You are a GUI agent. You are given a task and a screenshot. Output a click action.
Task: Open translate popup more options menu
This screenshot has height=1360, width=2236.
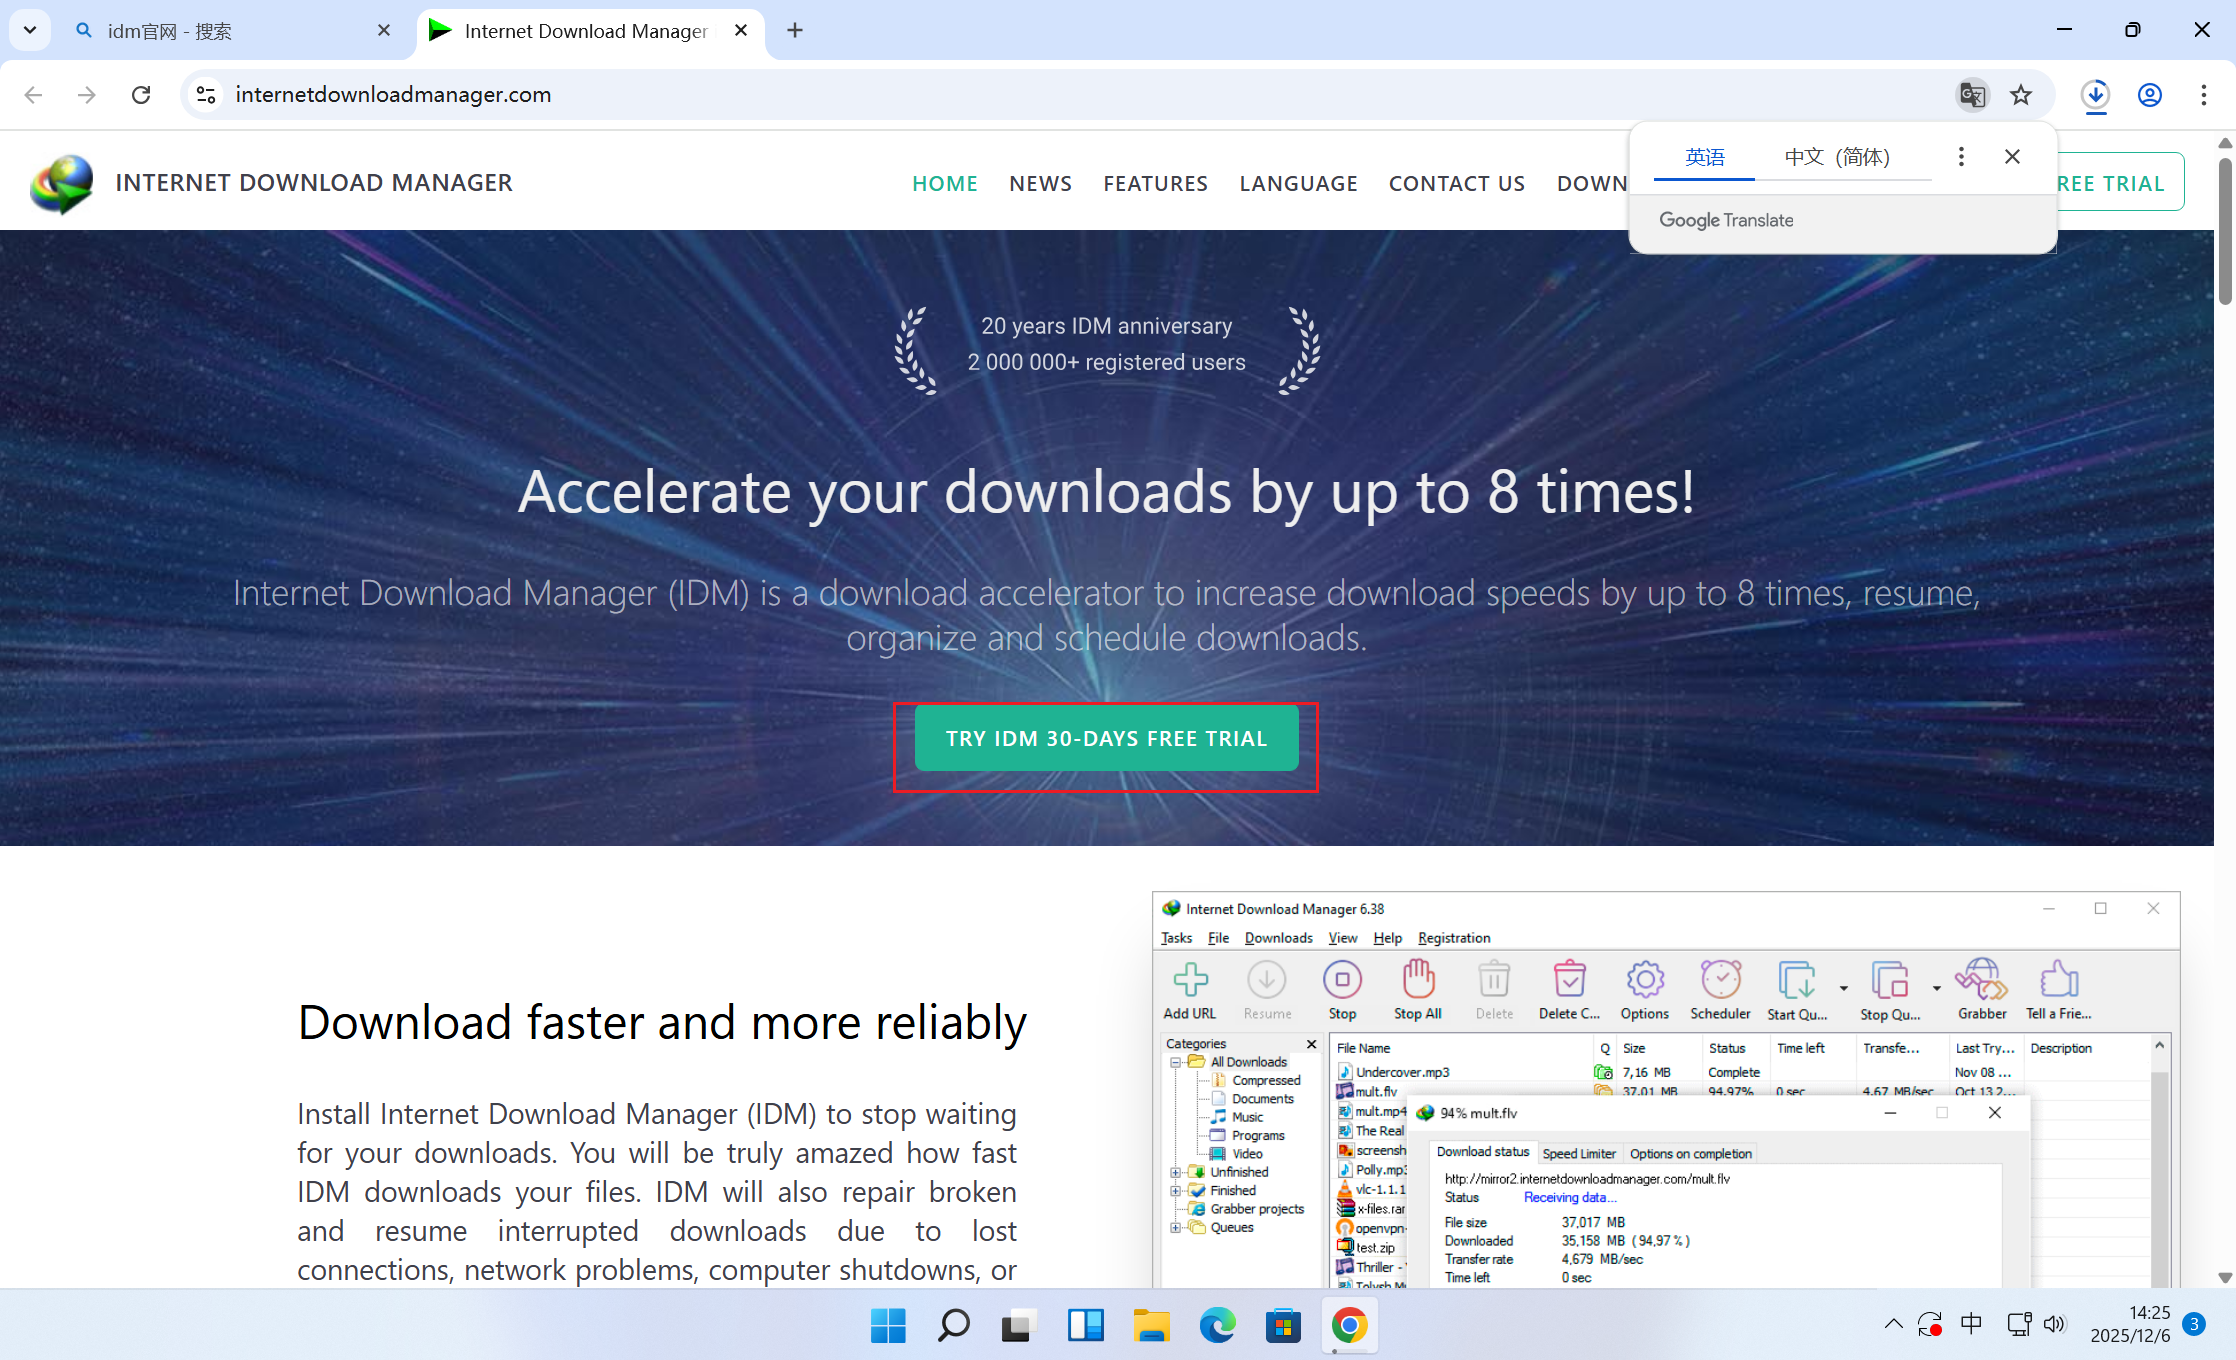pos(1961,157)
